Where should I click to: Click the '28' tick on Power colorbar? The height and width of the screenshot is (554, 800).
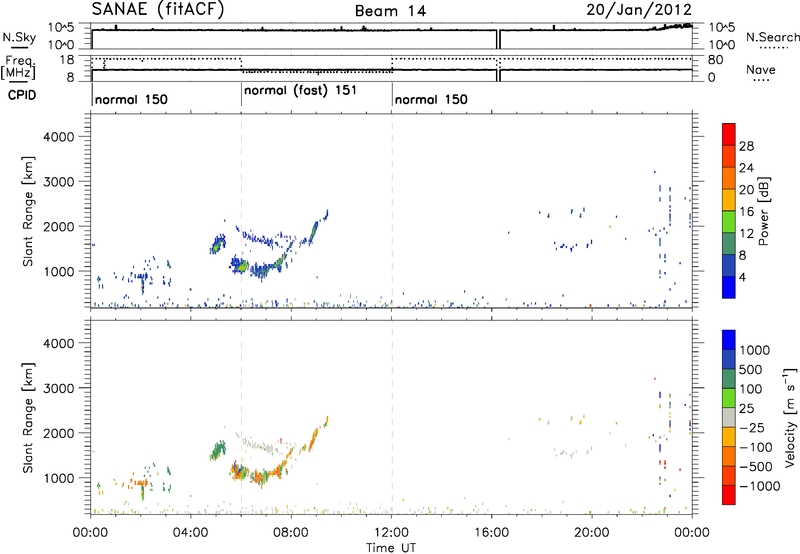pos(746,146)
